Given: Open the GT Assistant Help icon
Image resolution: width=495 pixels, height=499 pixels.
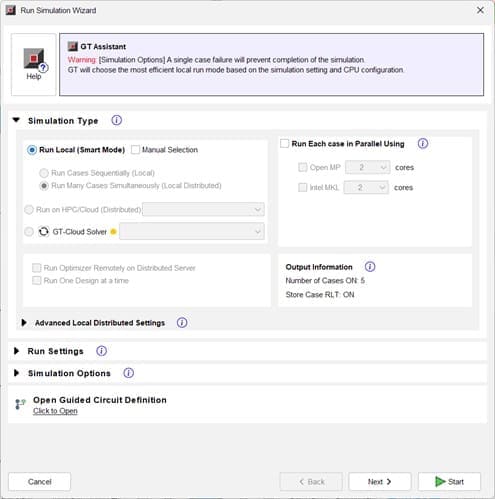Looking at the screenshot, I should (34, 64).
